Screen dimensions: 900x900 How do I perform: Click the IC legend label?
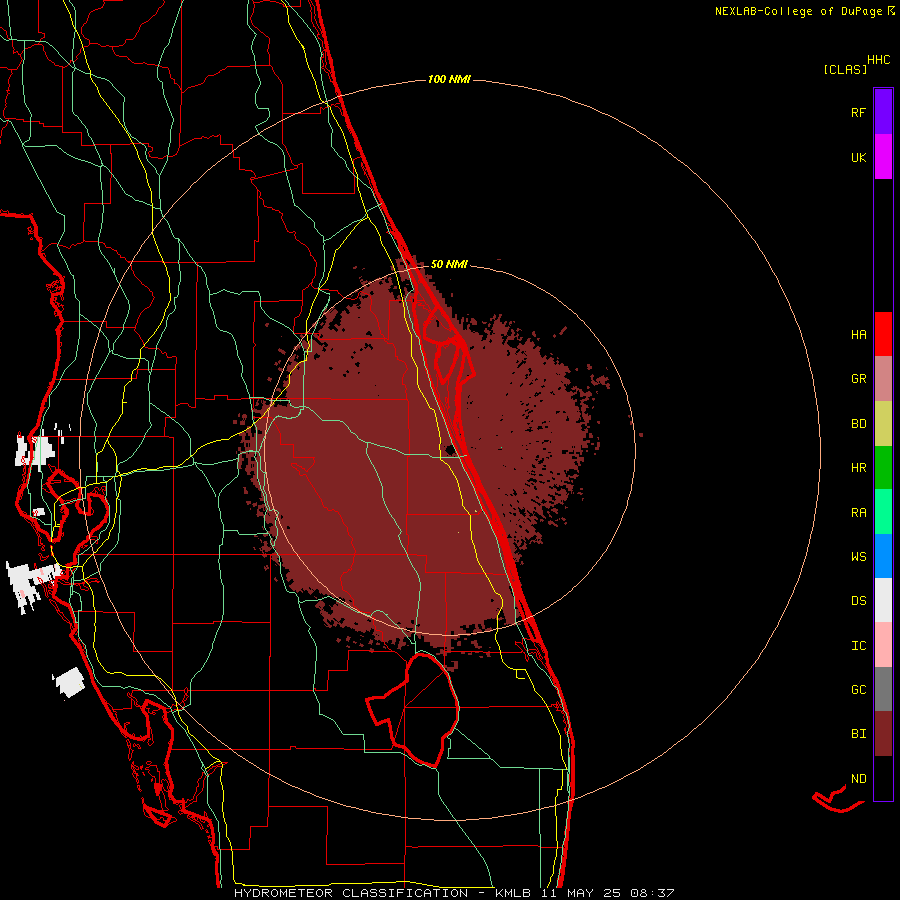coord(858,645)
